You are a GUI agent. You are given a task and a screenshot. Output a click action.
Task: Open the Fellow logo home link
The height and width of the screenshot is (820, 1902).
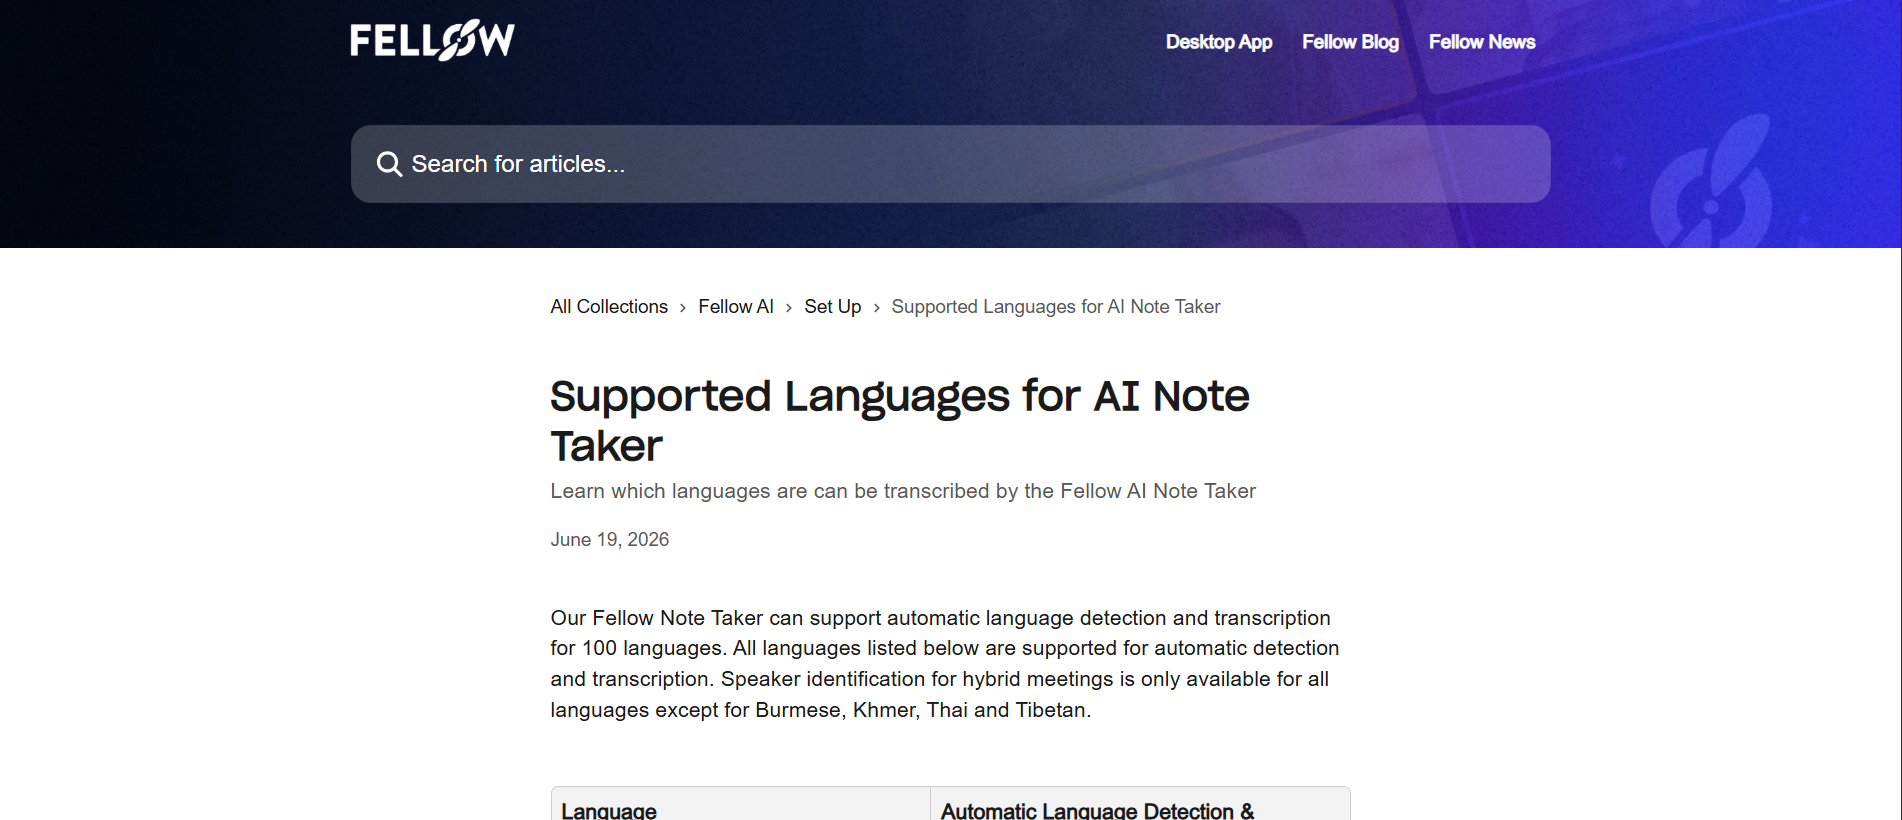[x=432, y=41]
